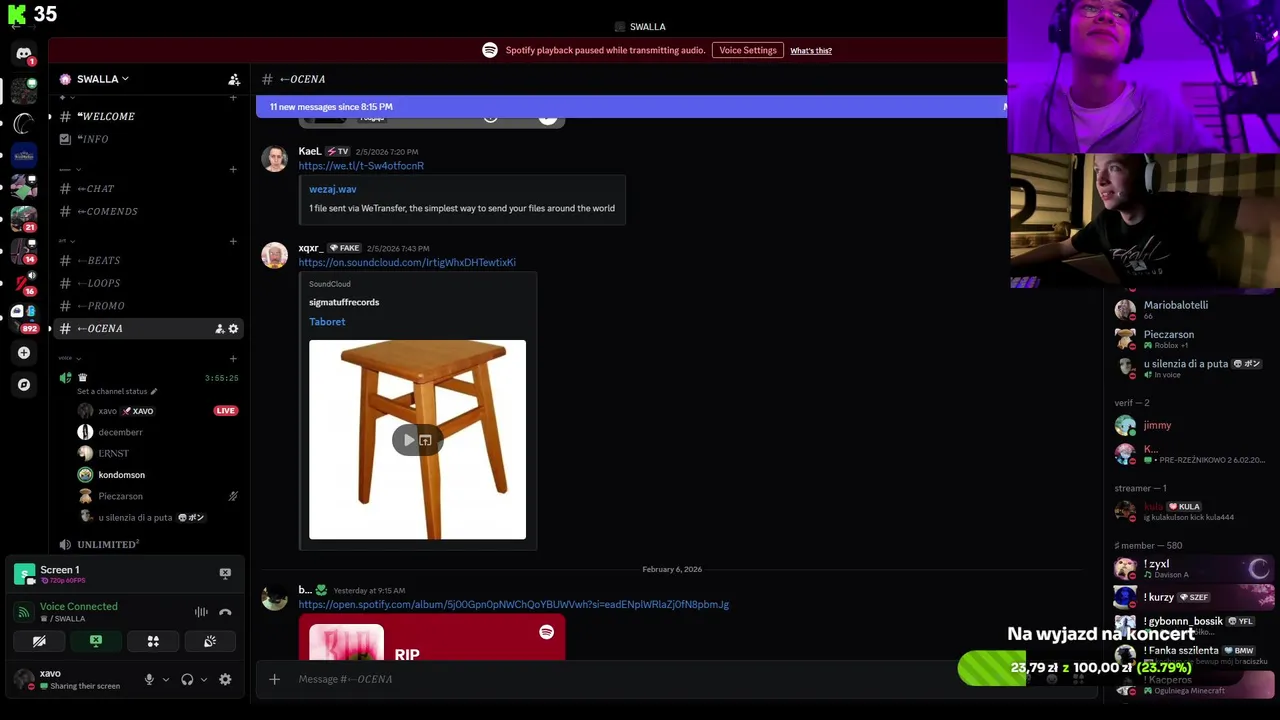Screen dimensions: 1280x720
Task: Open voice connection signal icon
Action: tap(23, 612)
